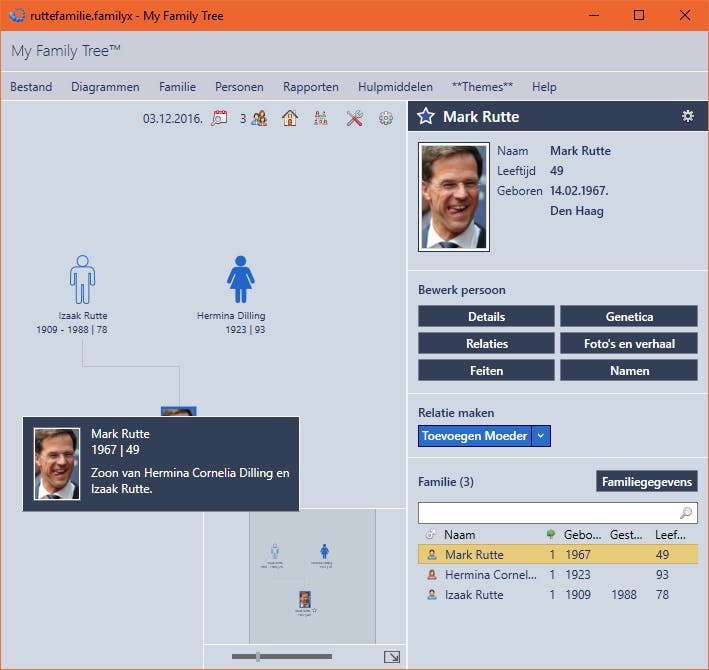Click the Izaak Rutte person icon in list

coord(432,595)
